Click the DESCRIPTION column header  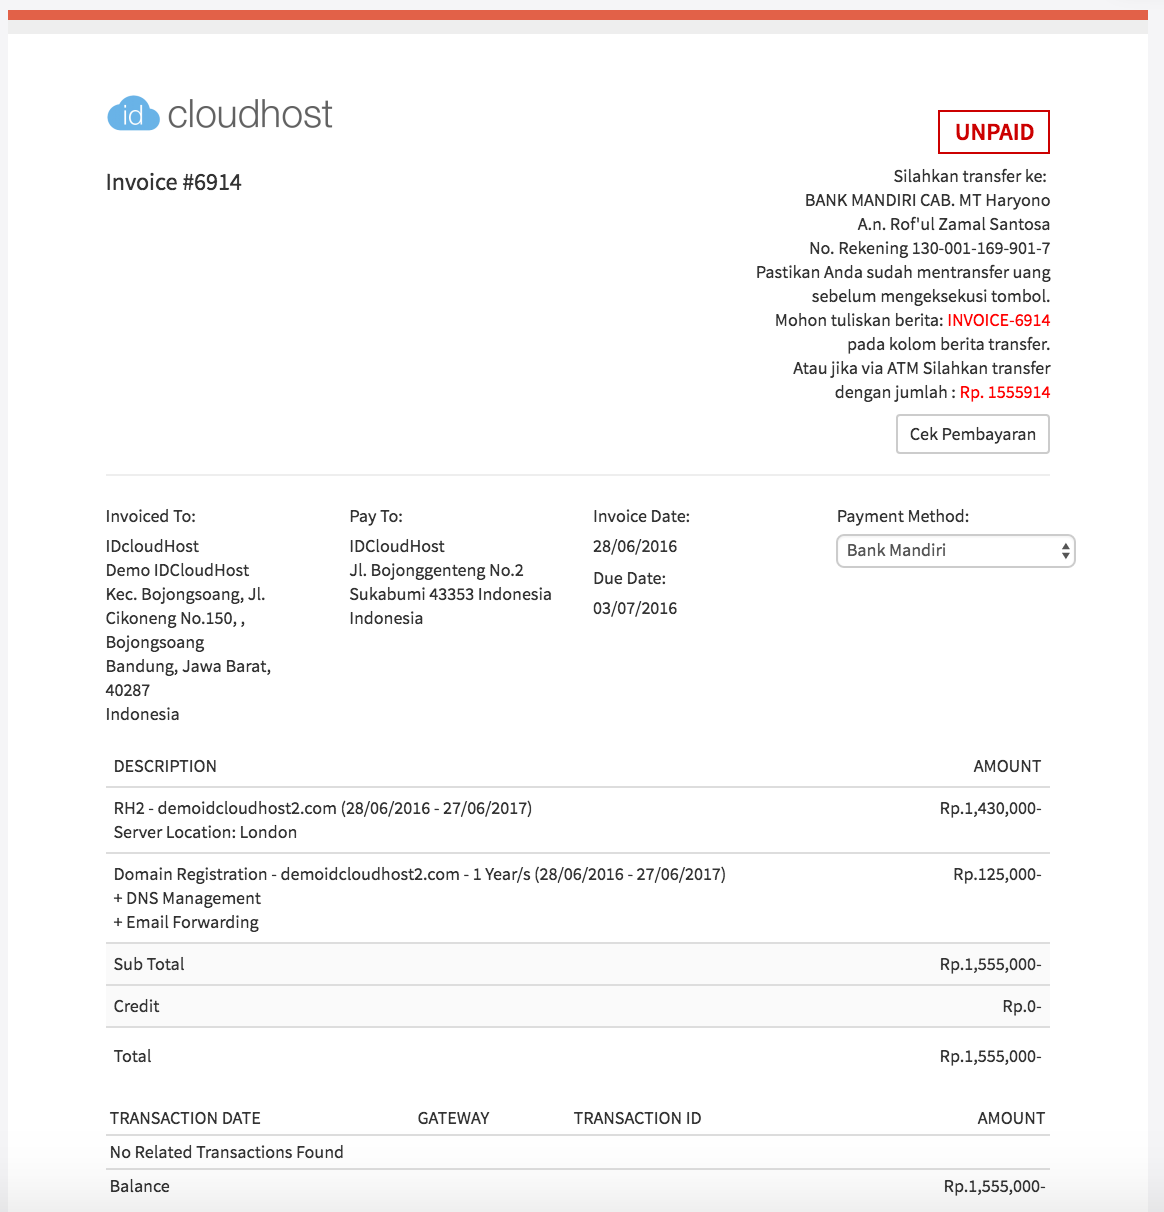165,766
